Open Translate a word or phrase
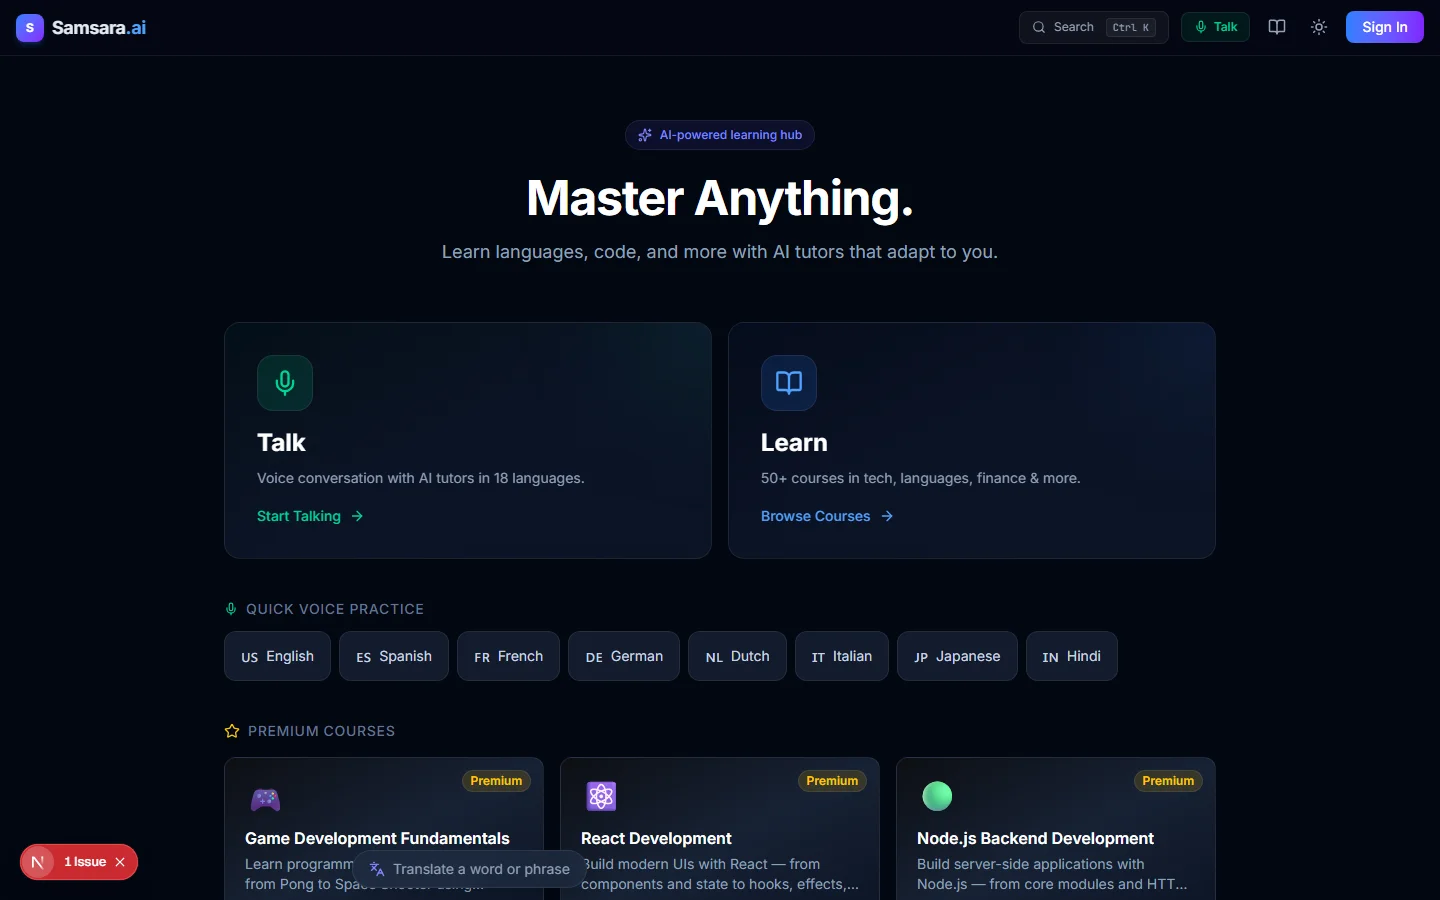Viewport: 1440px width, 900px height. click(469, 869)
